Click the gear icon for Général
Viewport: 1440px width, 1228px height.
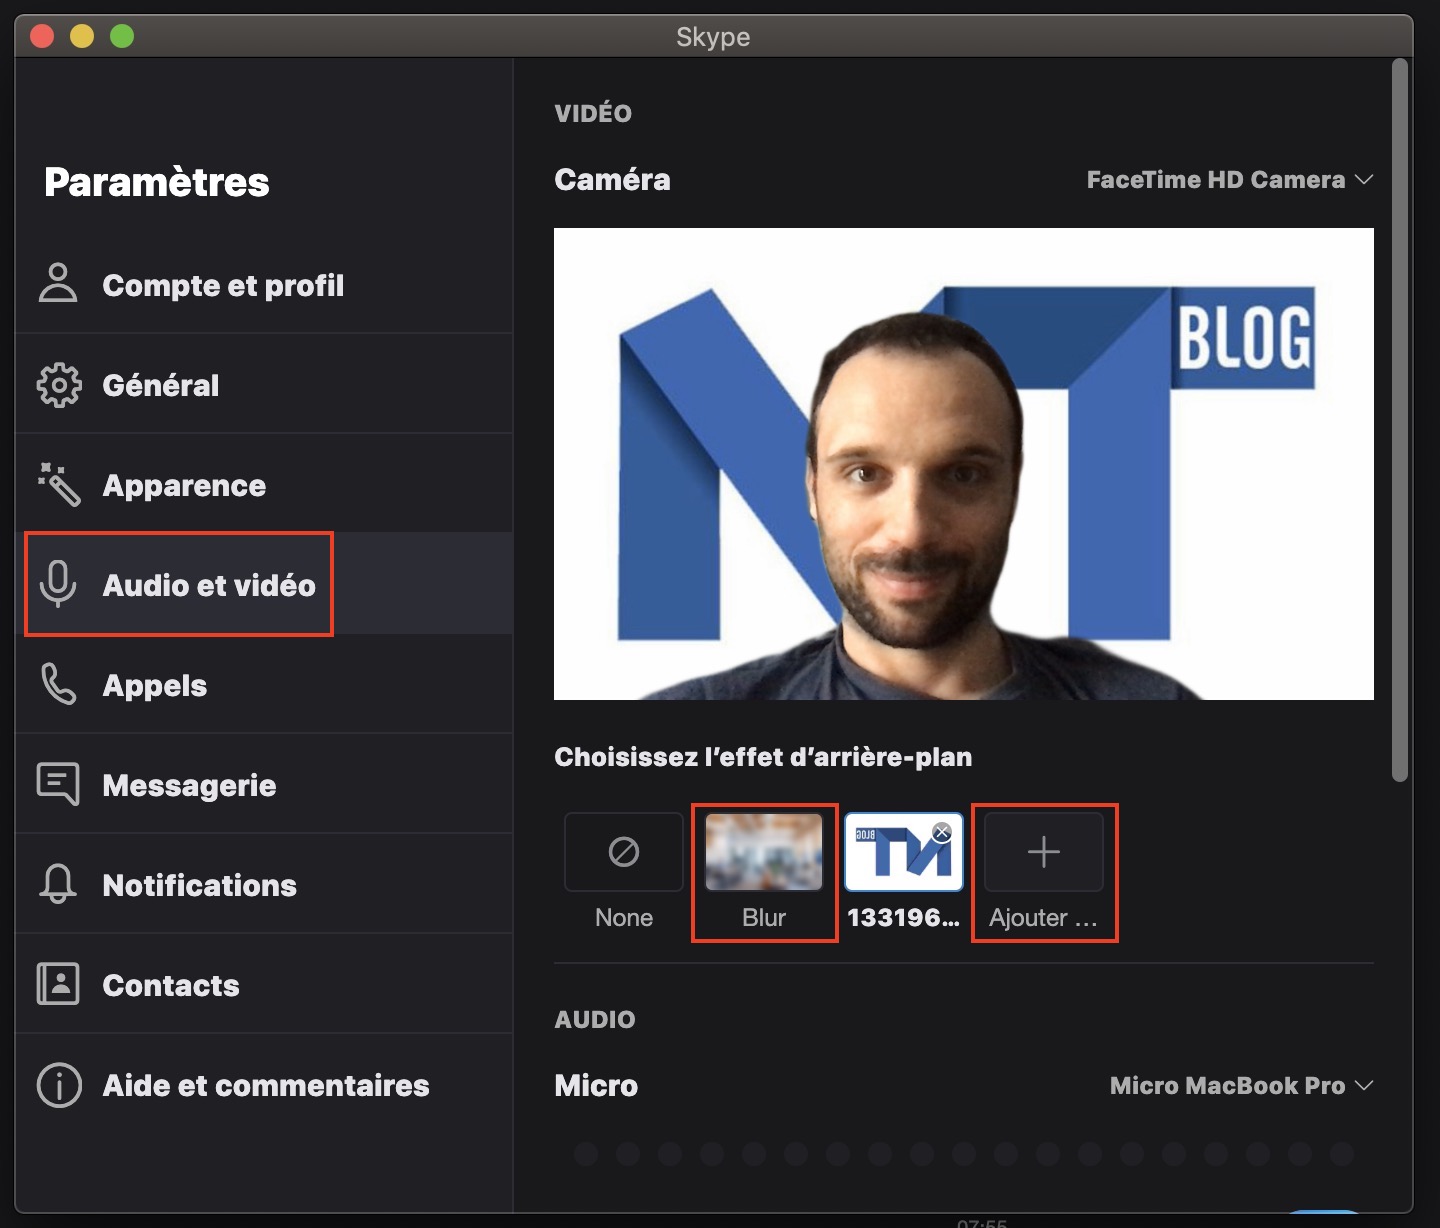58,385
